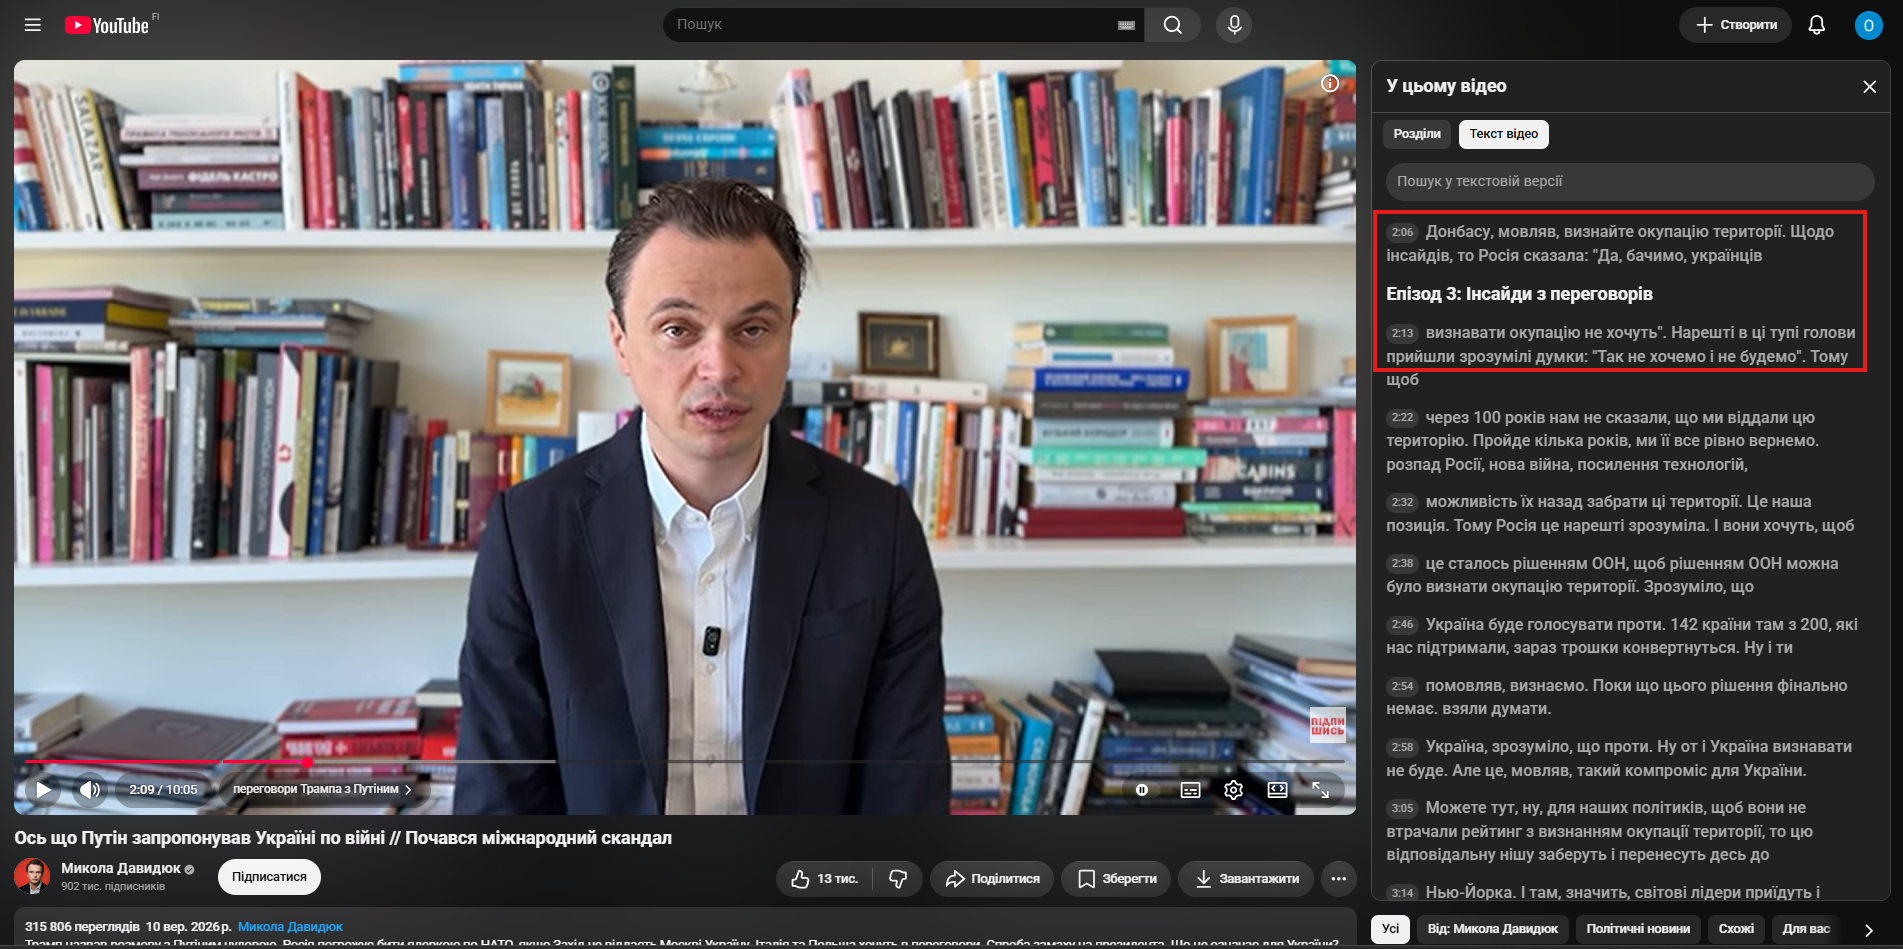The height and width of the screenshot is (949, 1903).
Task: Switch to theater mode
Action: (1277, 790)
